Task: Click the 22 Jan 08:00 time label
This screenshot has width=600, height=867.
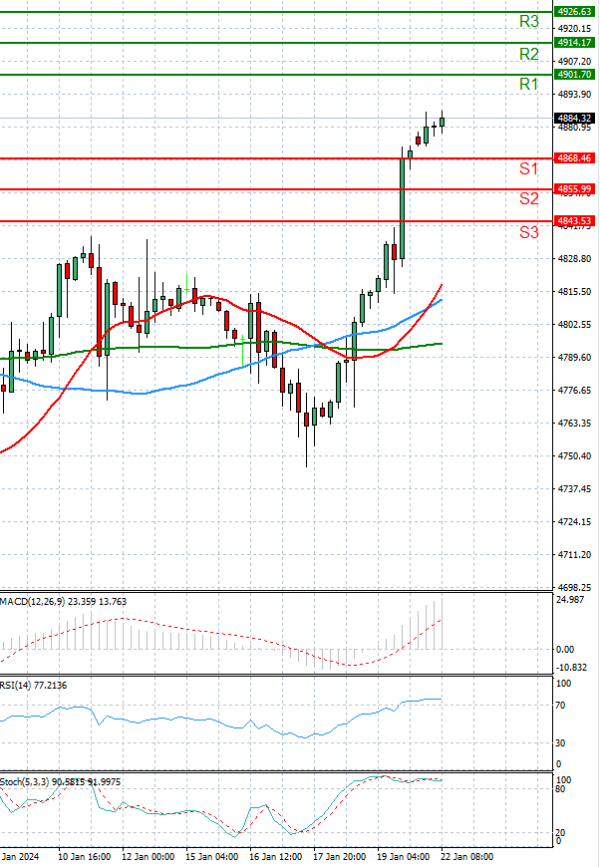Action: pyautogui.click(x=467, y=856)
